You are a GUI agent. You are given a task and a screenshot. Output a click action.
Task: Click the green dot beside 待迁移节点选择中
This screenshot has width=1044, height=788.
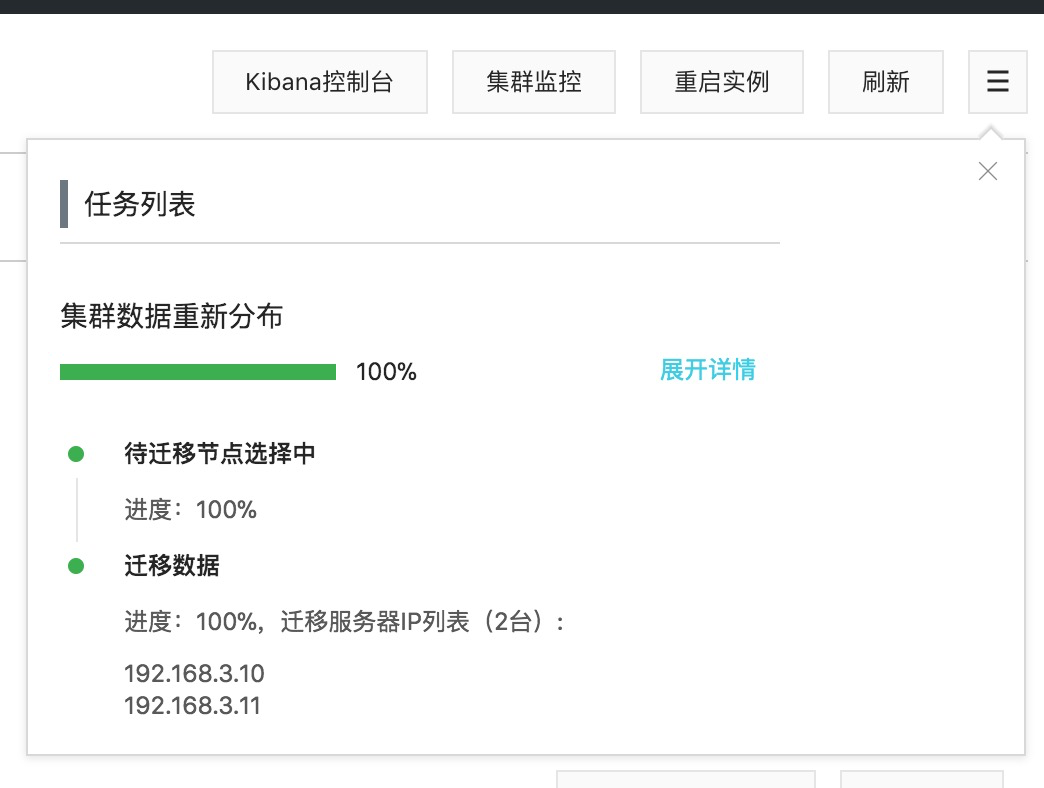tap(76, 454)
